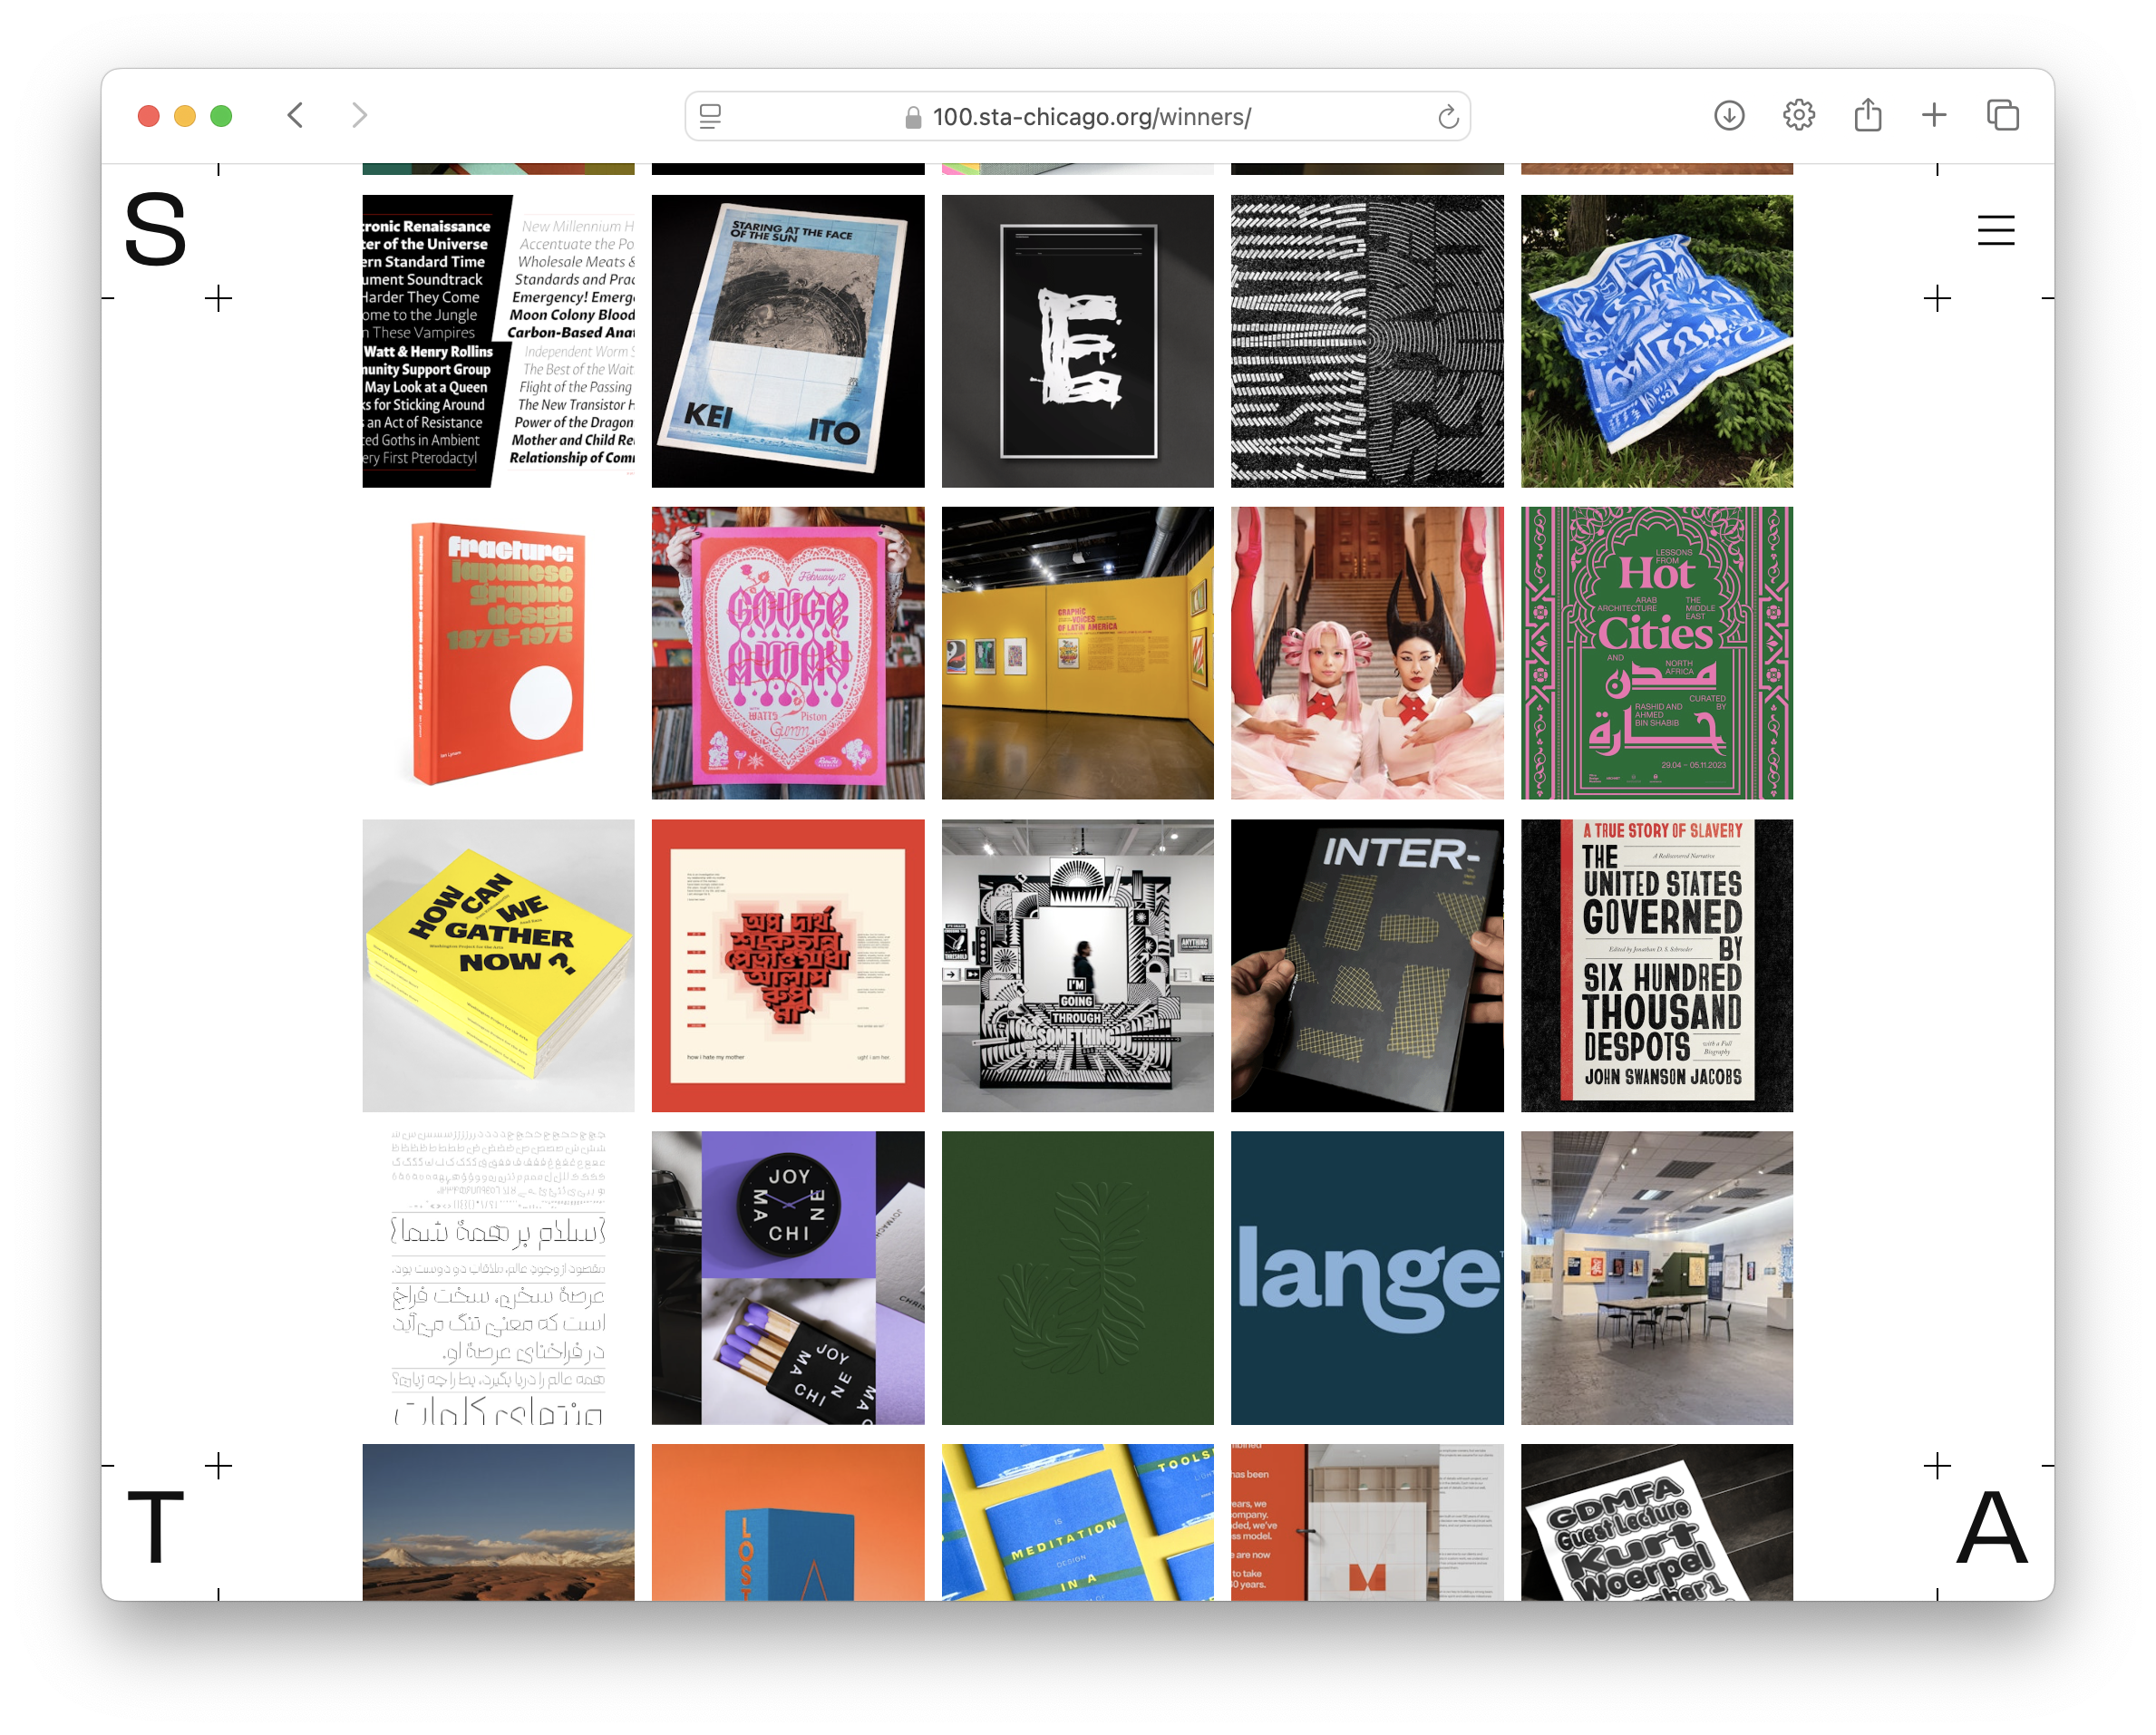Open the orange M logo website thumbnail
The width and height of the screenshot is (2156, 1735).
1367,1522
